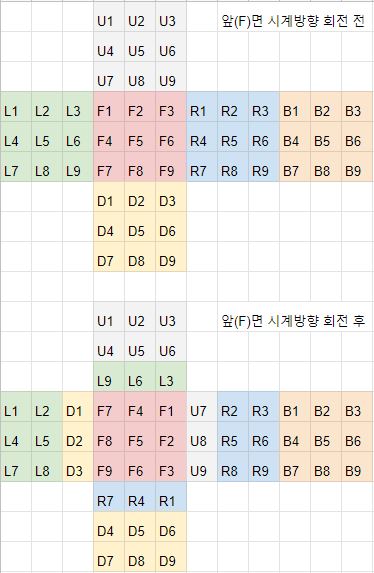The image size is (374, 573).
Task: Select cell L3 in the 회전 전 grid
Action: click(x=78, y=107)
